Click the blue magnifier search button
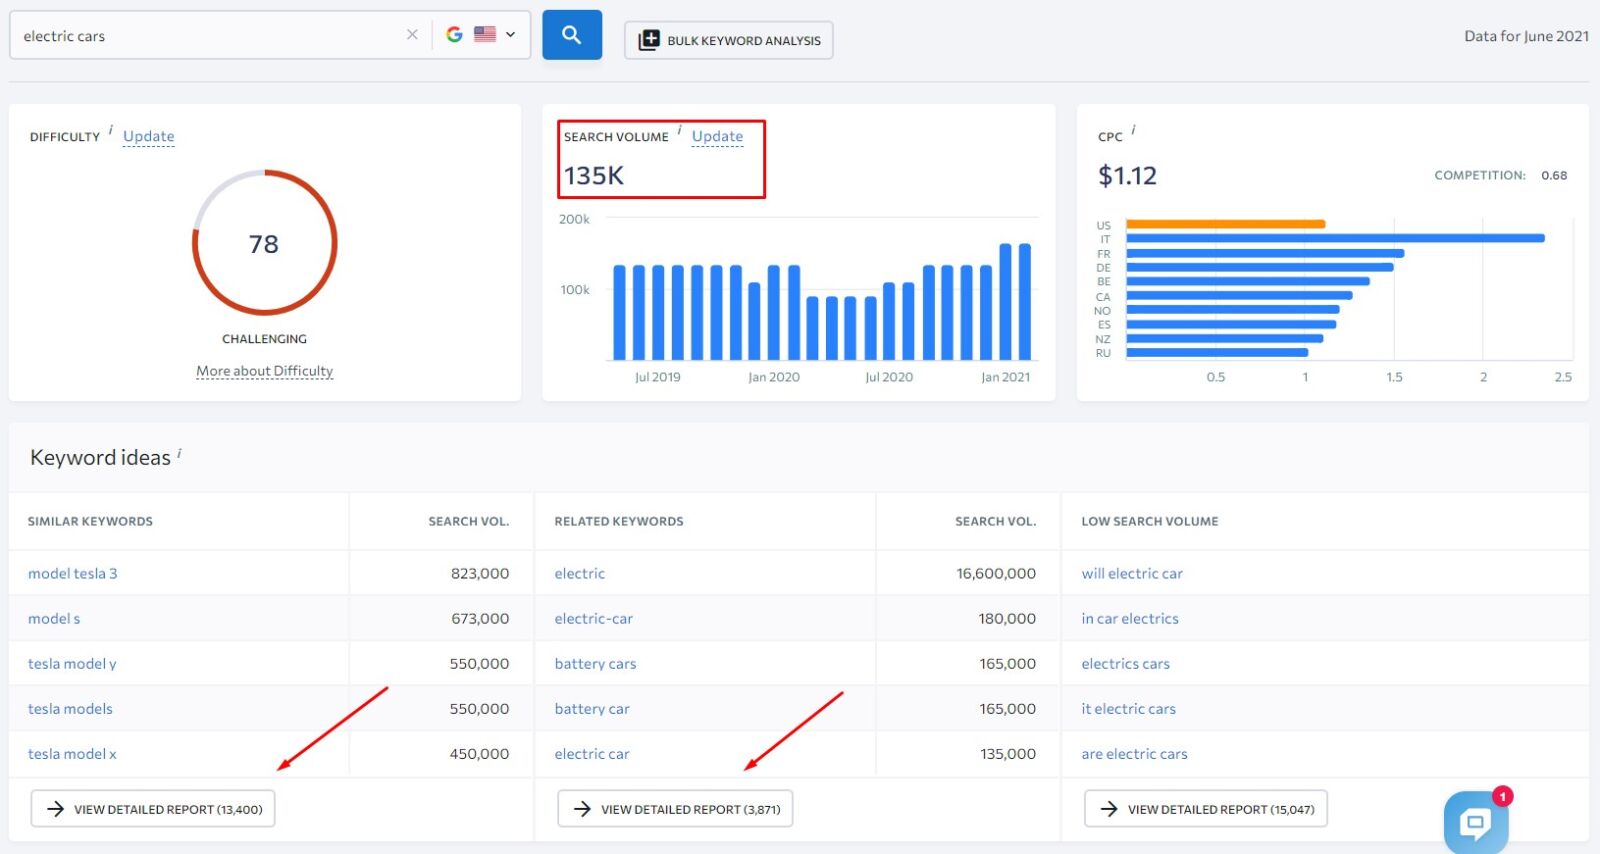Screen dimensions: 1600x854 [572, 35]
